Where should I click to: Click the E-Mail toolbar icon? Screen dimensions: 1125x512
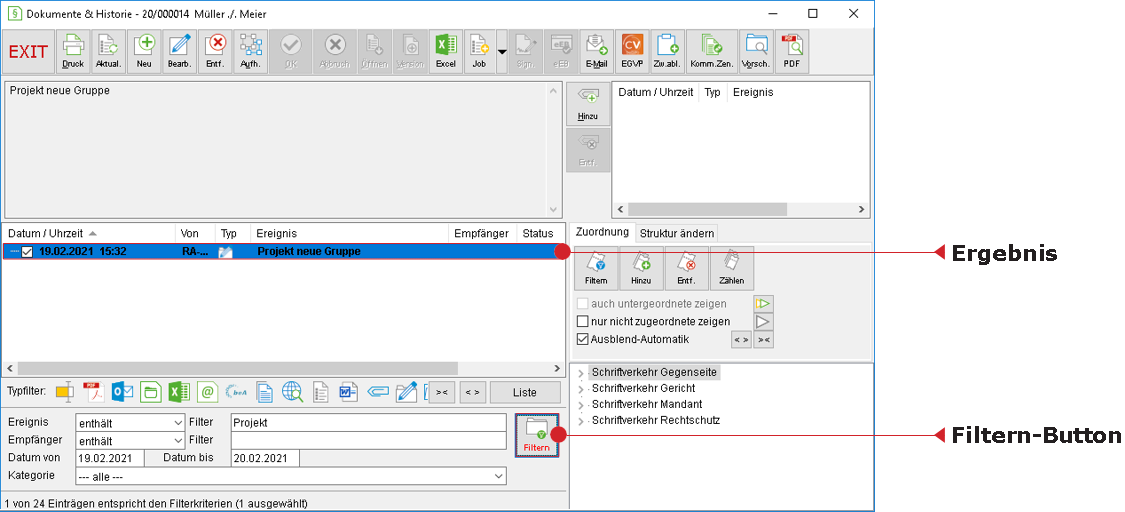pyautogui.click(x=596, y=52)
